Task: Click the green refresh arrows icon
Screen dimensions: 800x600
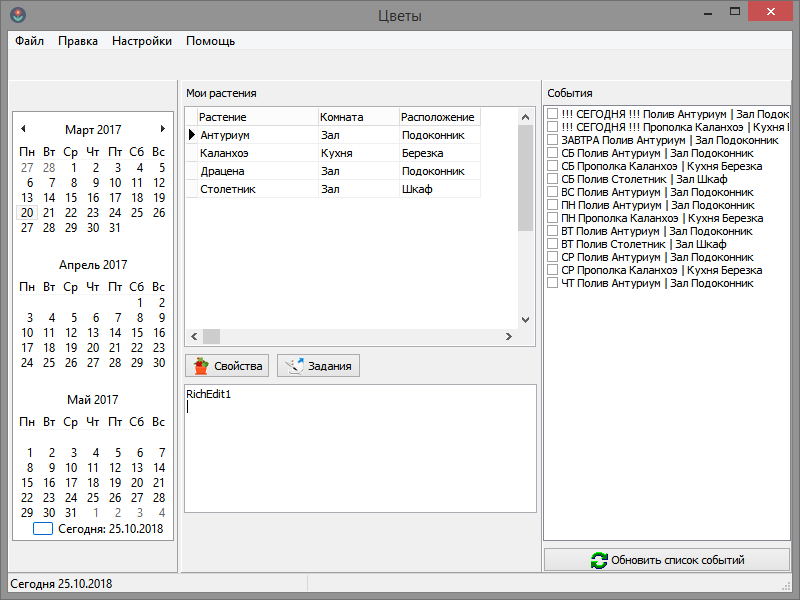Action: [x=599, y=560]
